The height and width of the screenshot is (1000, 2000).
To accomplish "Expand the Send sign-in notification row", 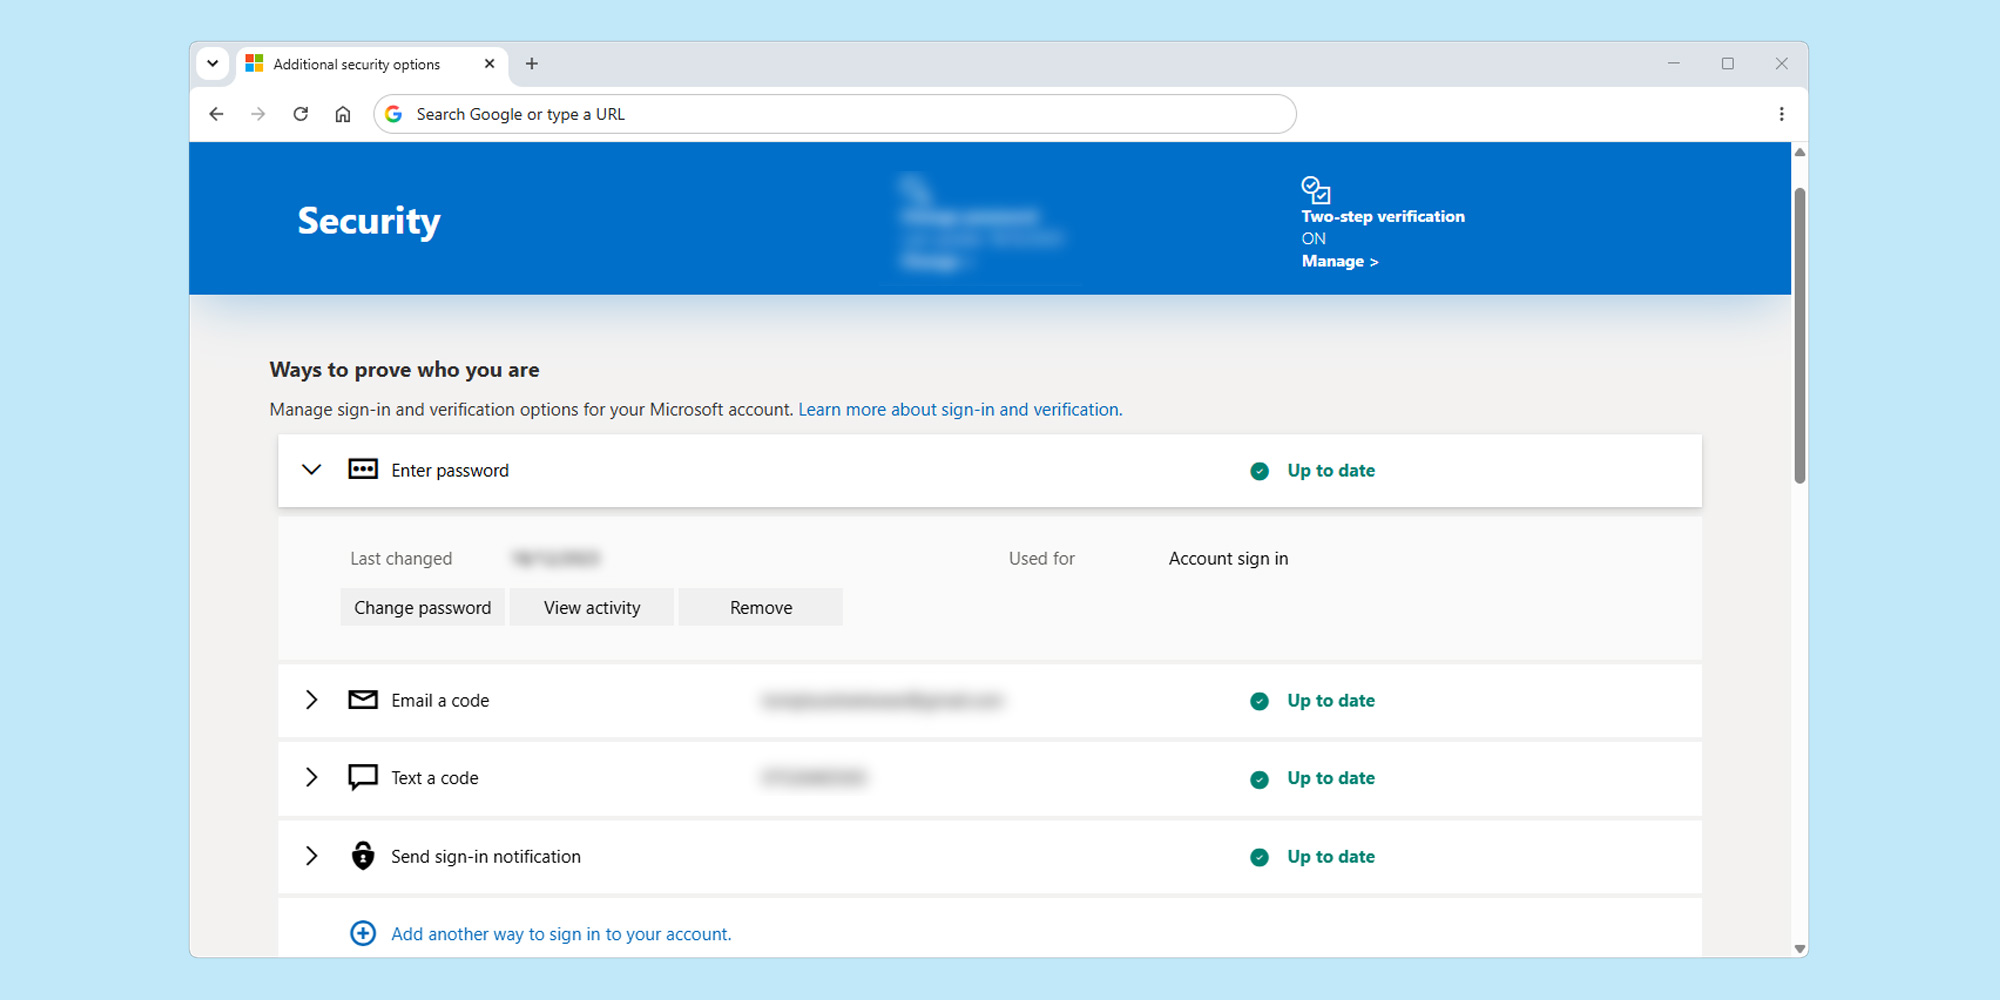I will [311, 856].
